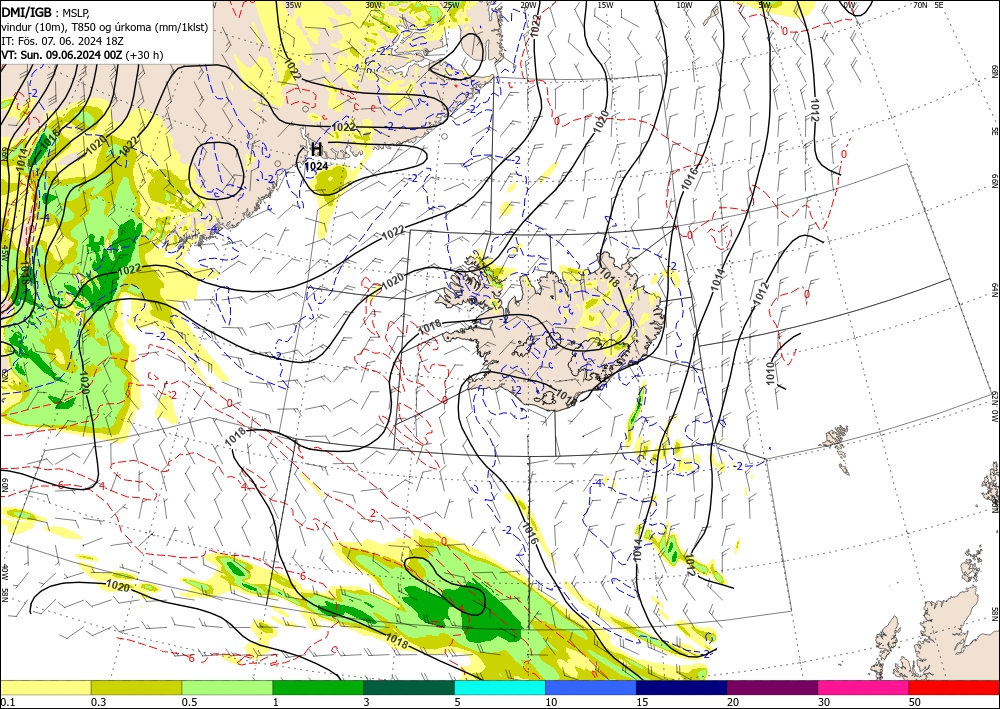Click the red 50+ legend swatch

pos(954,687)
